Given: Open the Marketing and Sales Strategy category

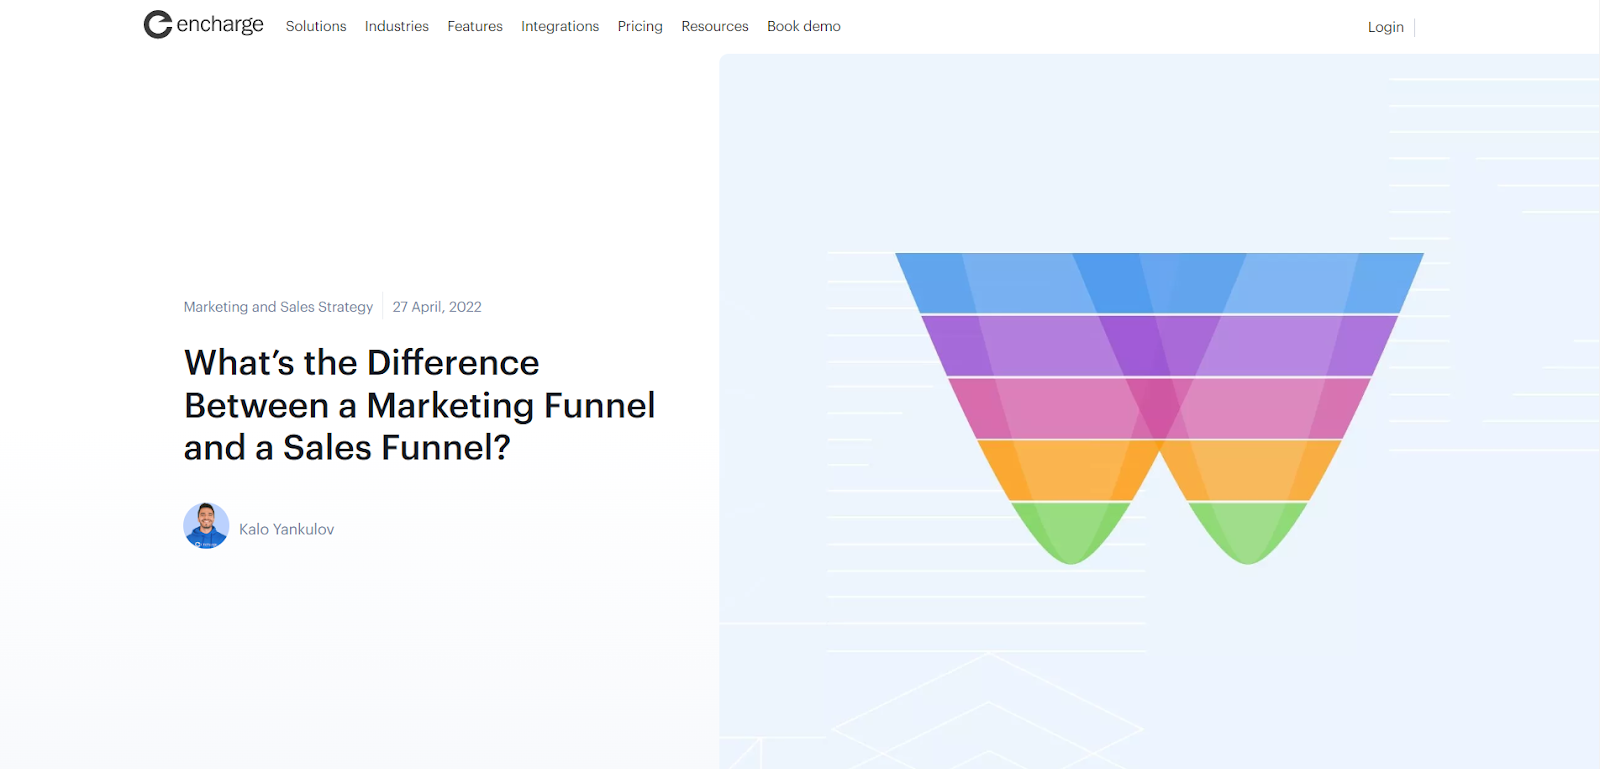Looking at the screenshot, I should [x=278, y=307].
